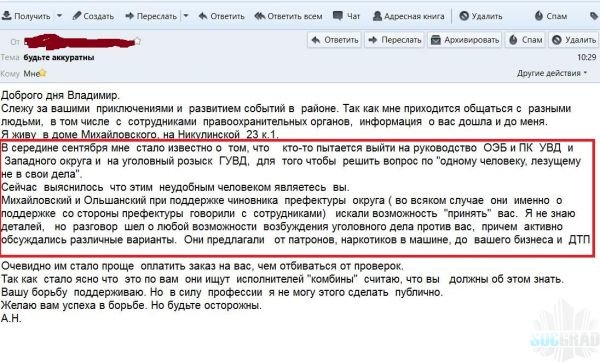
Task: Click Спам button in message header
Action: [525, 40]
